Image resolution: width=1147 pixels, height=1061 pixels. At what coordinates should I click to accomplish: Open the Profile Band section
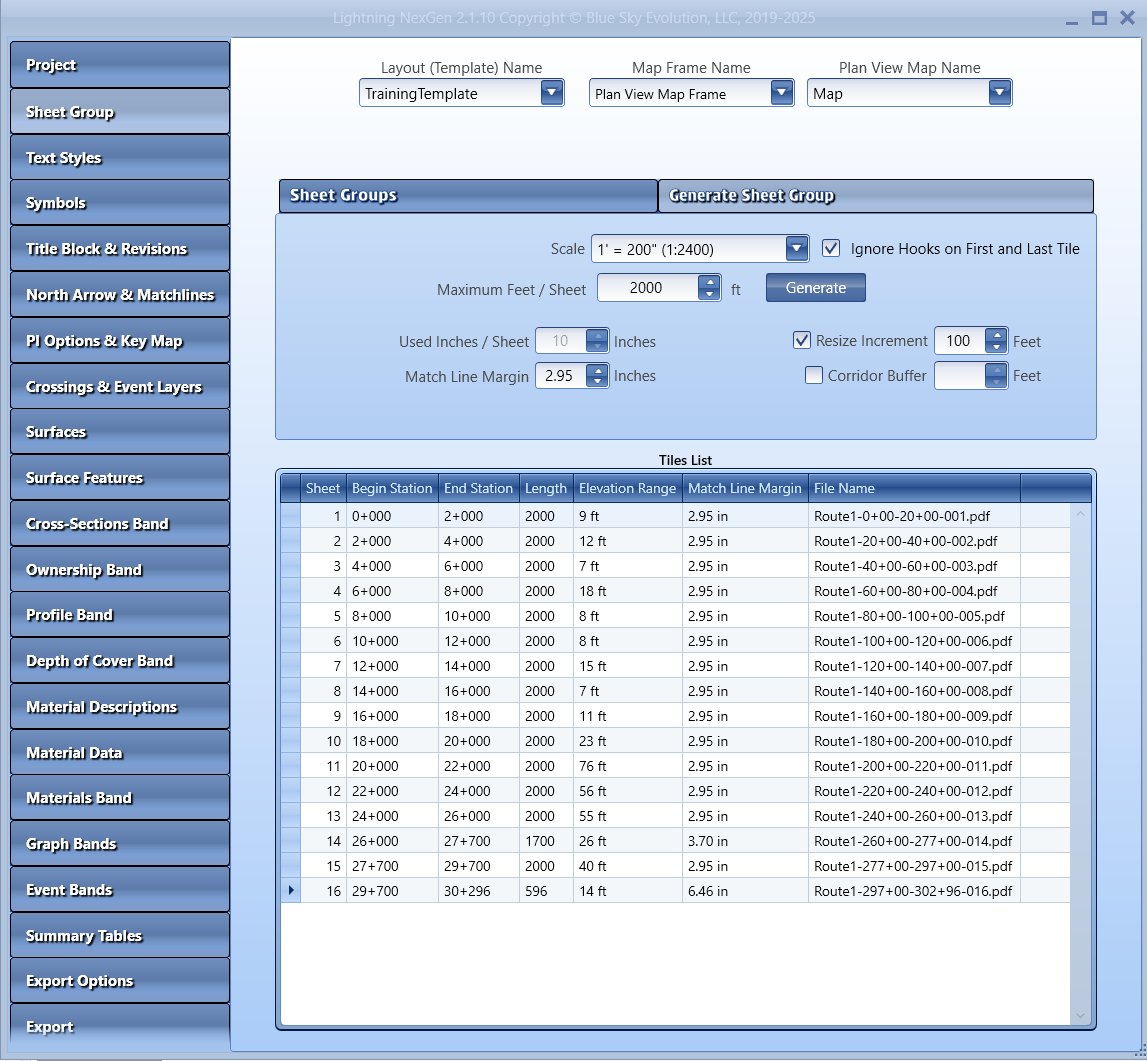point(120,615)
